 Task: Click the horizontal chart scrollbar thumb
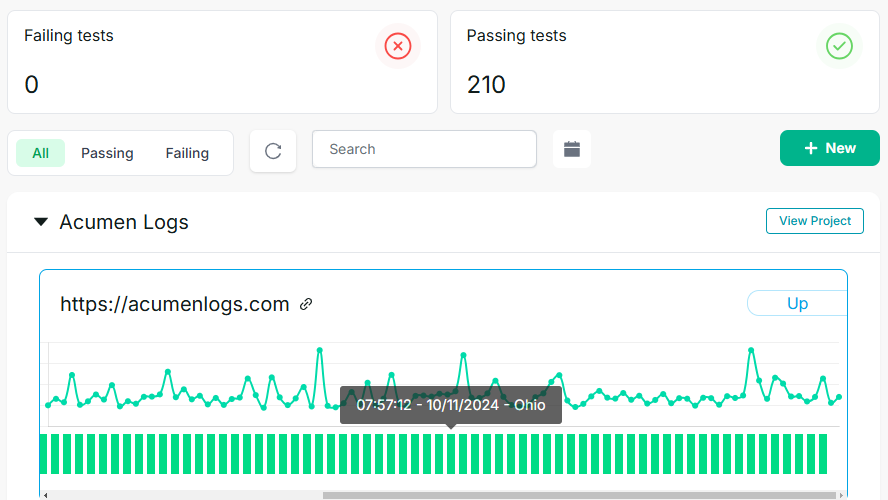[x=579, y=495]
